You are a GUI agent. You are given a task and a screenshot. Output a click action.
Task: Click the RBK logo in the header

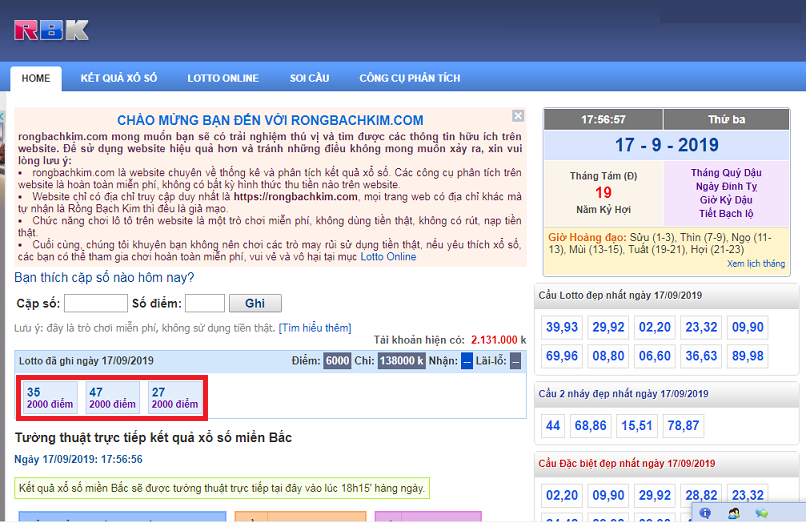click(x=51, y=30)
